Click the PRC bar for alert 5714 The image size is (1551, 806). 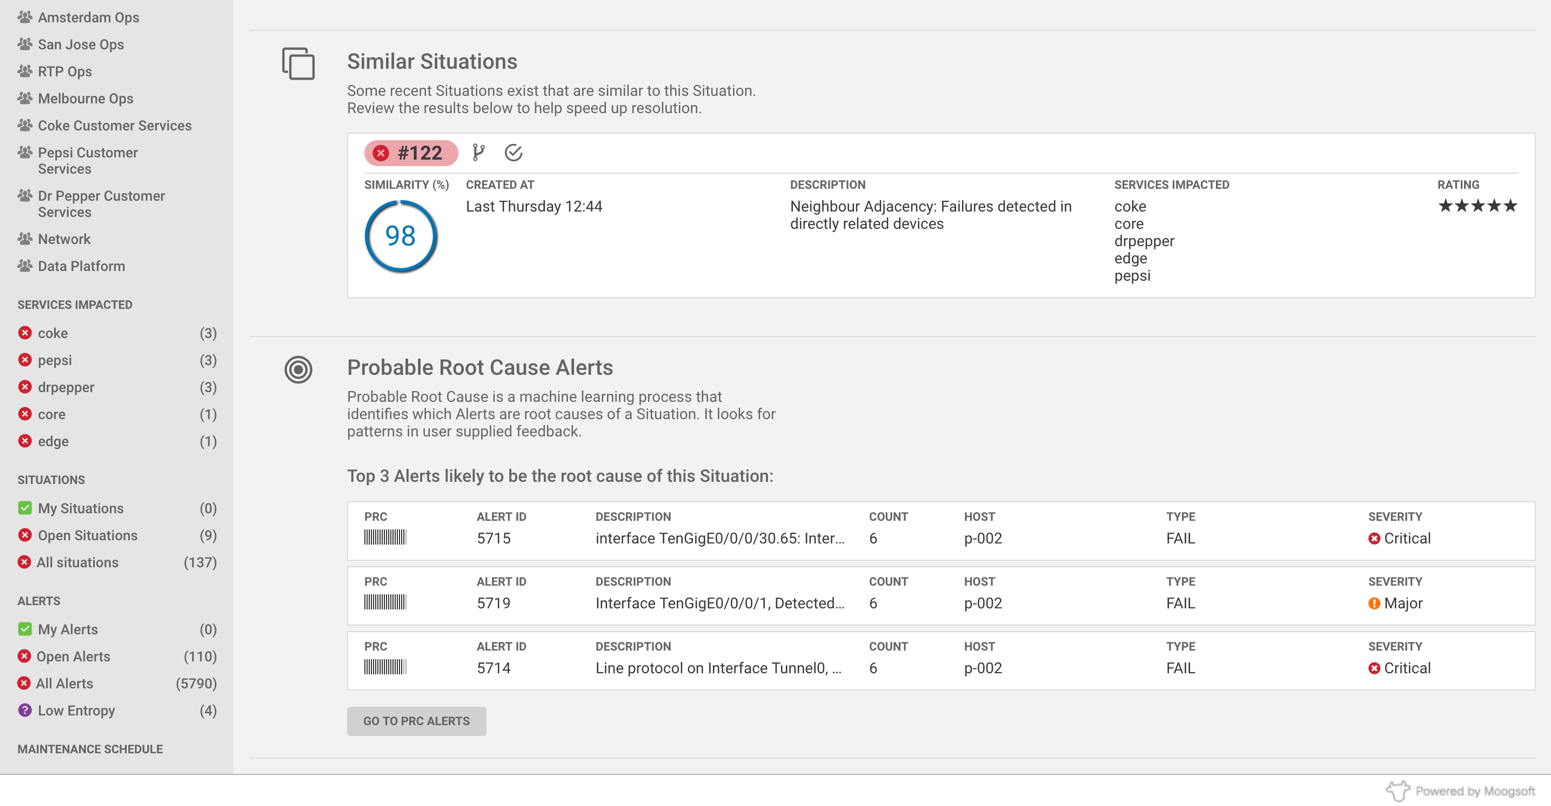[x=385, y=668]
